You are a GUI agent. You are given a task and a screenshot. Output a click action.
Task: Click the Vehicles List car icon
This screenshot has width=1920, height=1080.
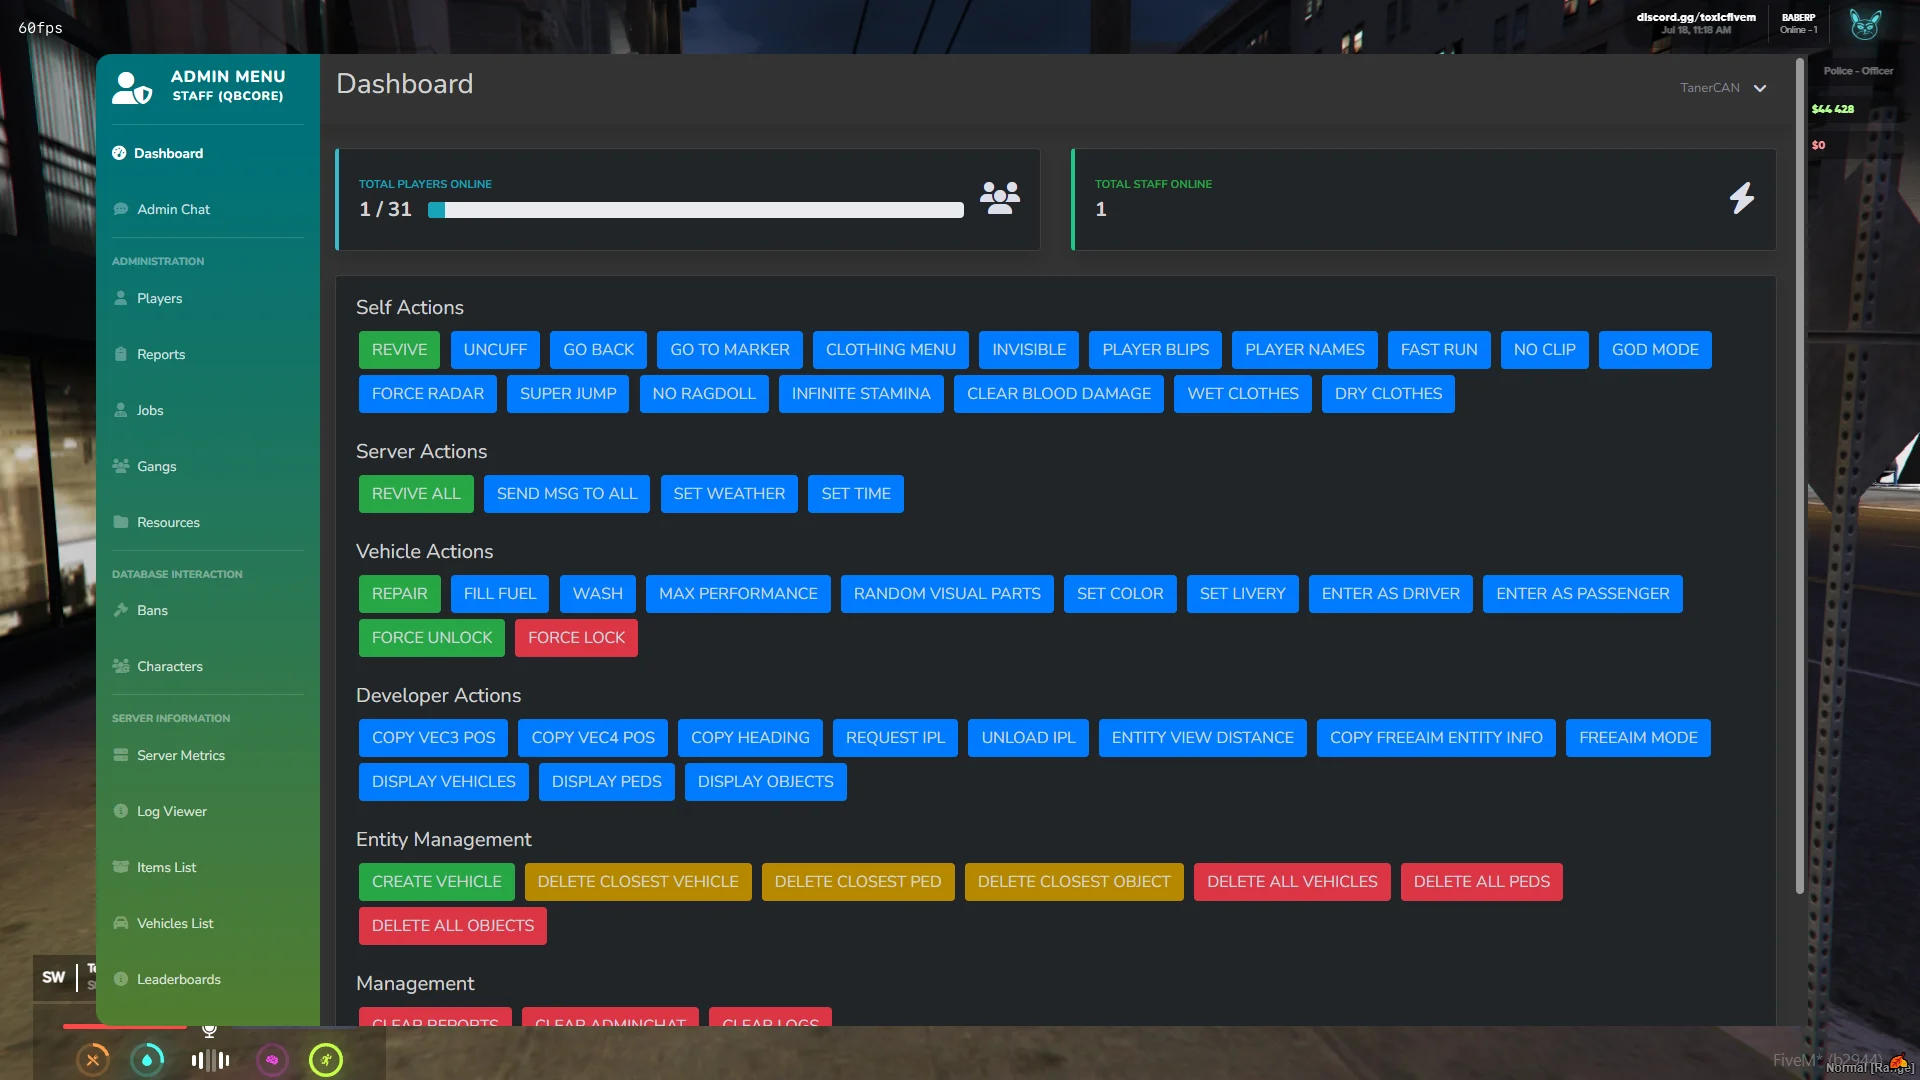(x=121, y=923)
